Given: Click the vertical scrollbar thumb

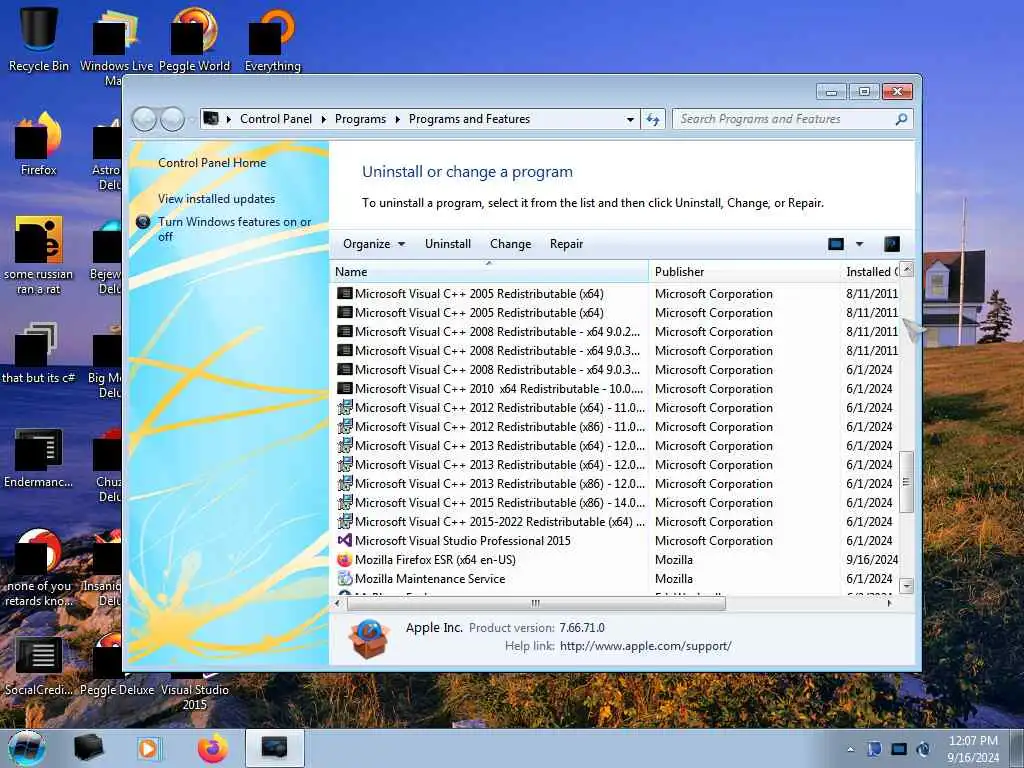Looking at the screenshot, I should pyautogui.click(x=906, y=482).
